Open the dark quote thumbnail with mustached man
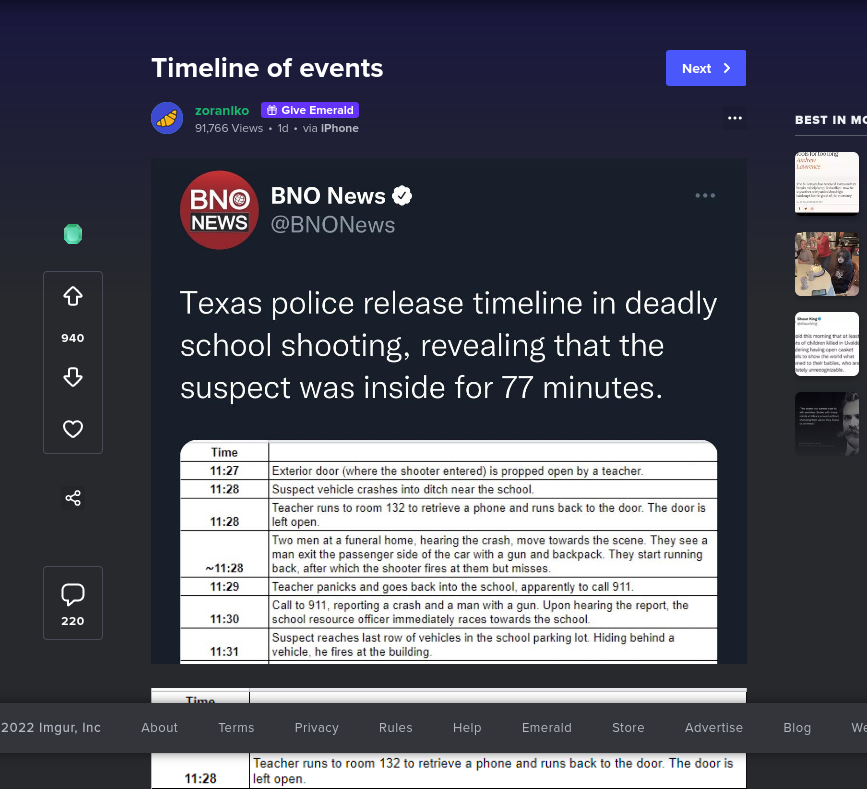The width and height of the screenshot is (867, 789). click(x=827, y=424)
